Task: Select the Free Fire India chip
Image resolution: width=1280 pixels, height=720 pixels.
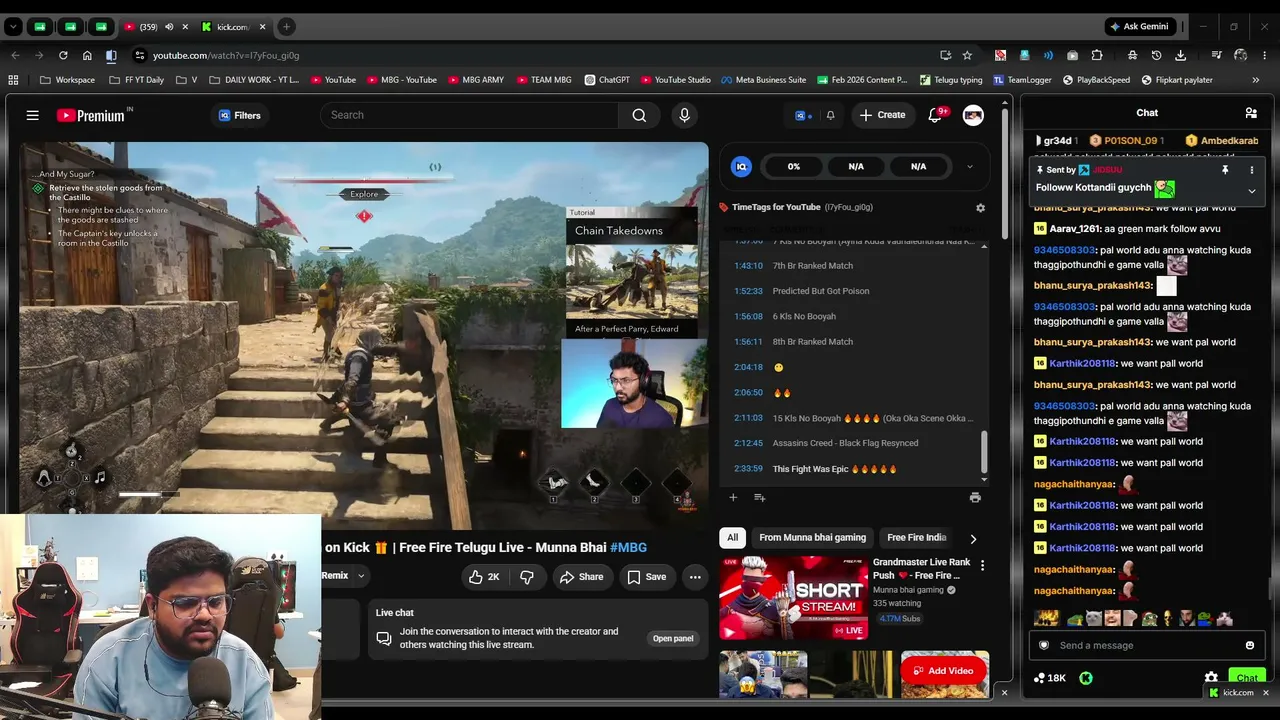Action: 916,538
